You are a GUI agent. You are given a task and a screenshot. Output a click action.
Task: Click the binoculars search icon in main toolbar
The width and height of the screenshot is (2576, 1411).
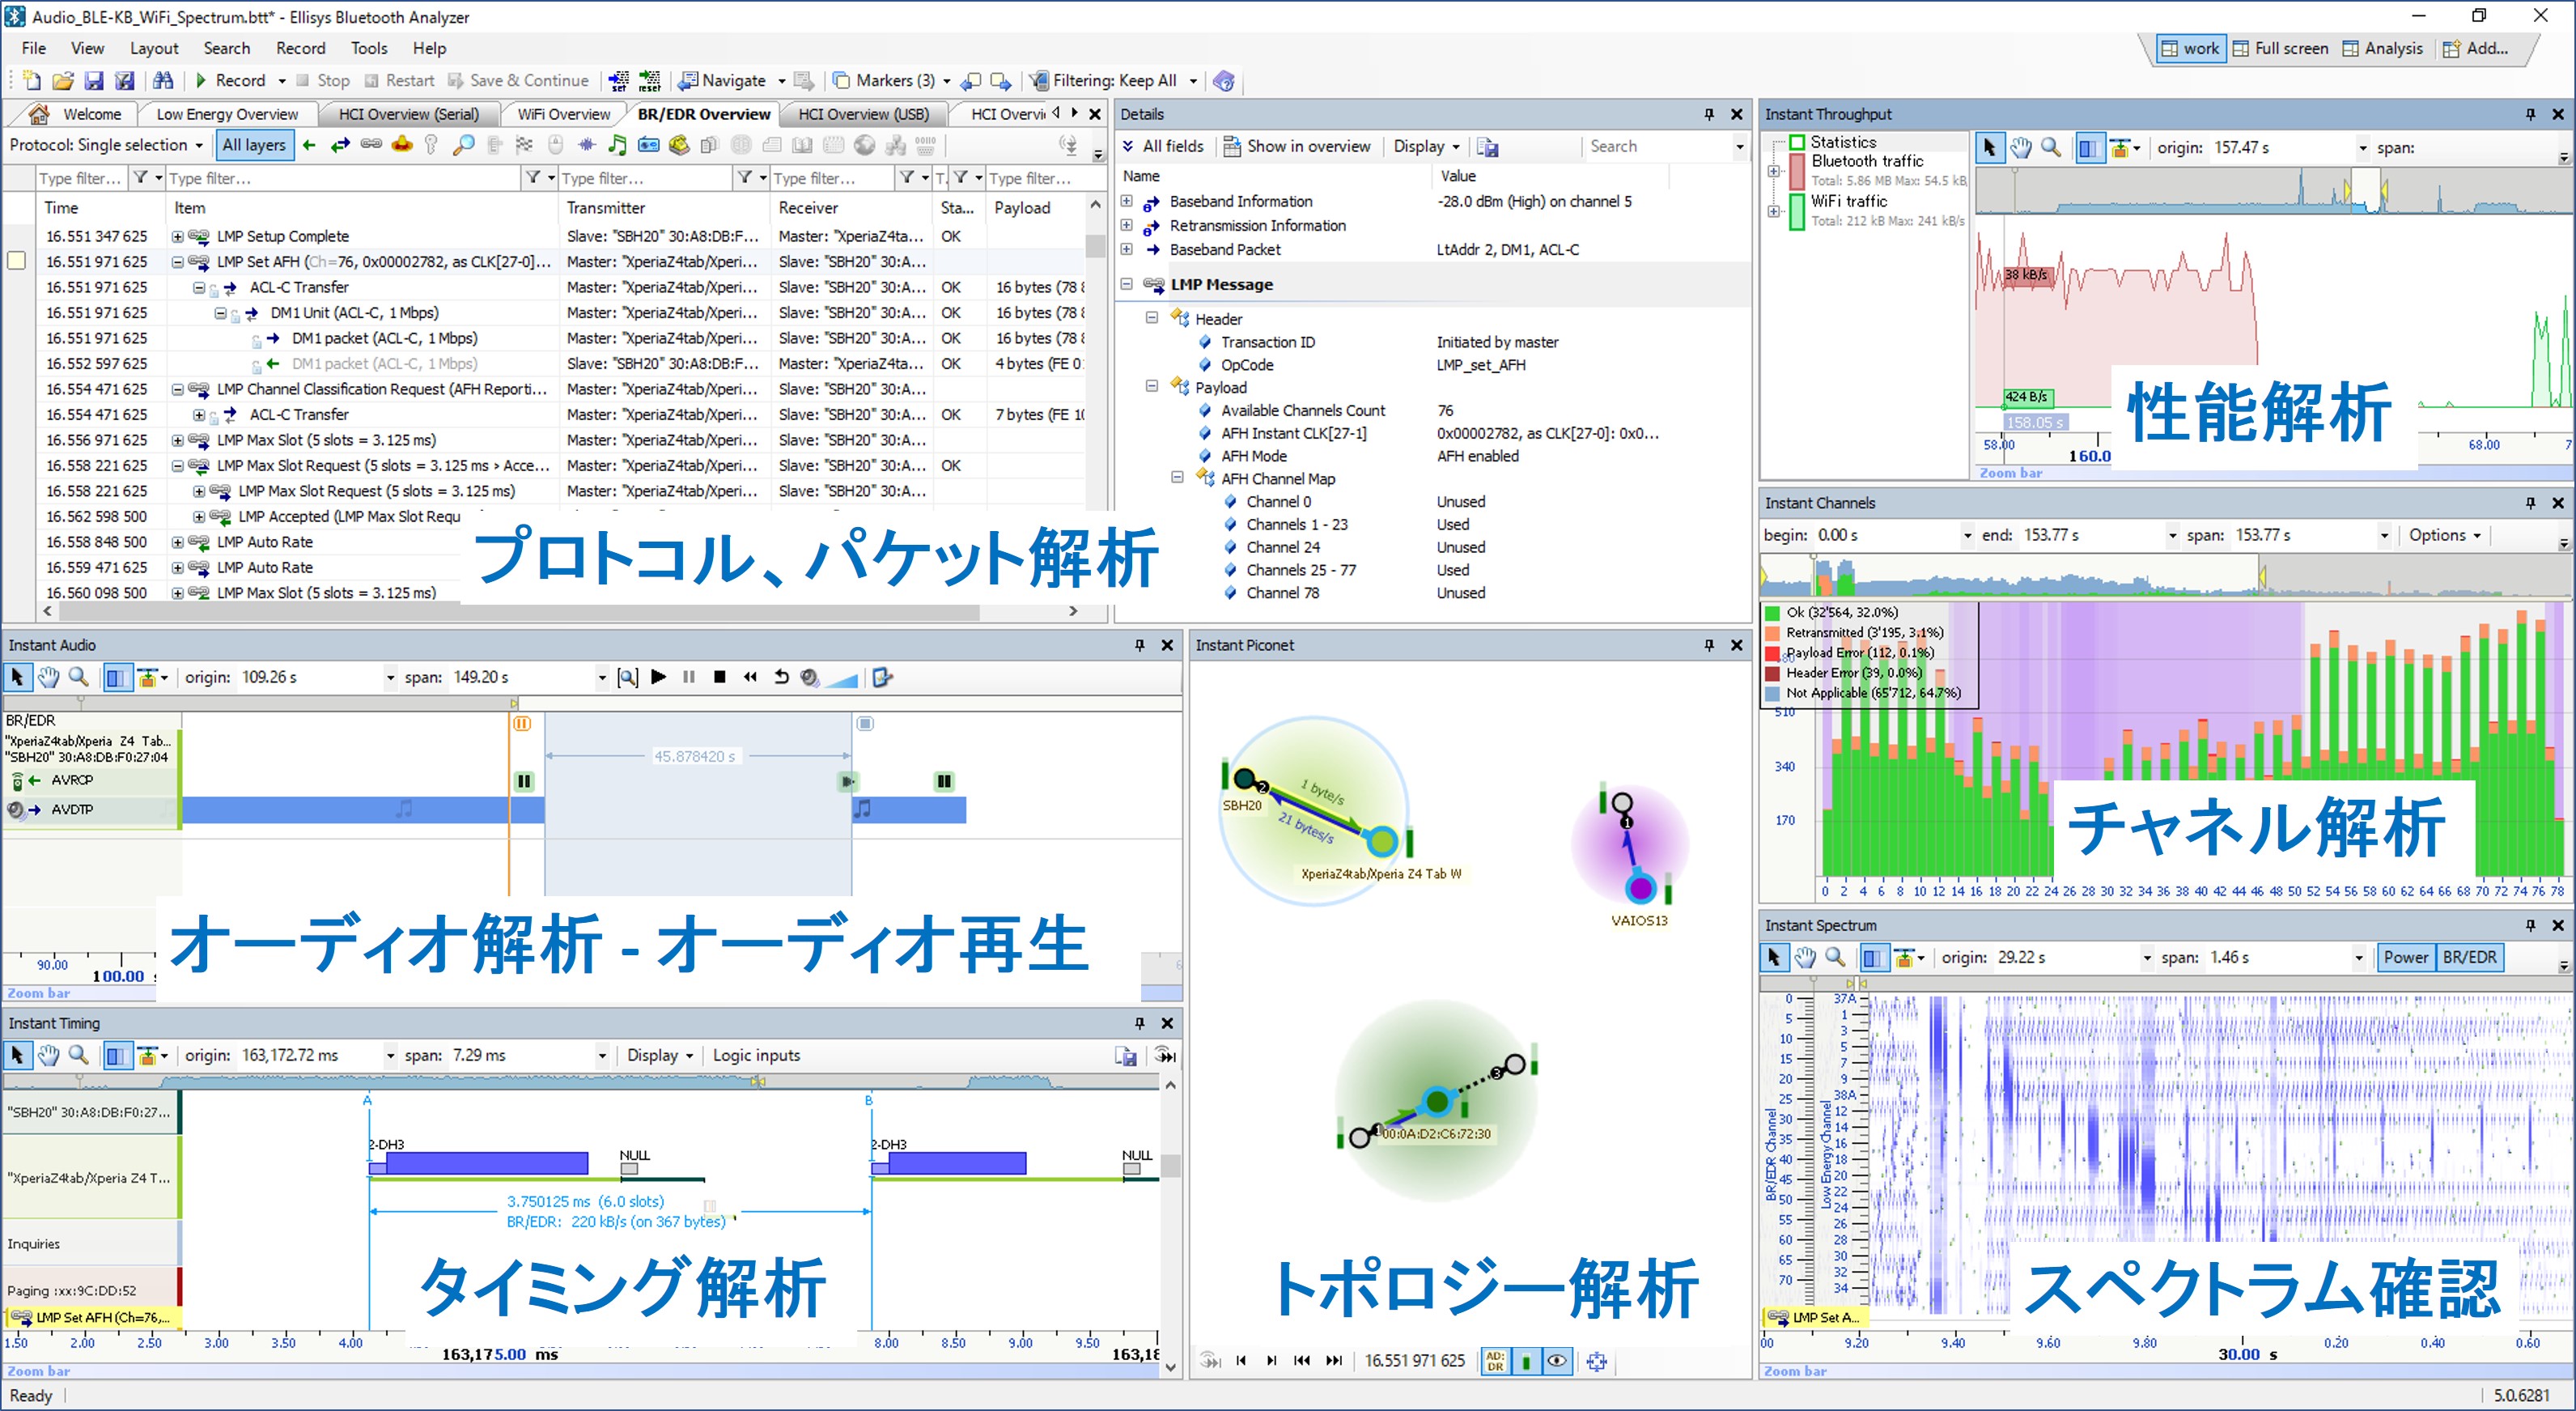click(163, 81)
